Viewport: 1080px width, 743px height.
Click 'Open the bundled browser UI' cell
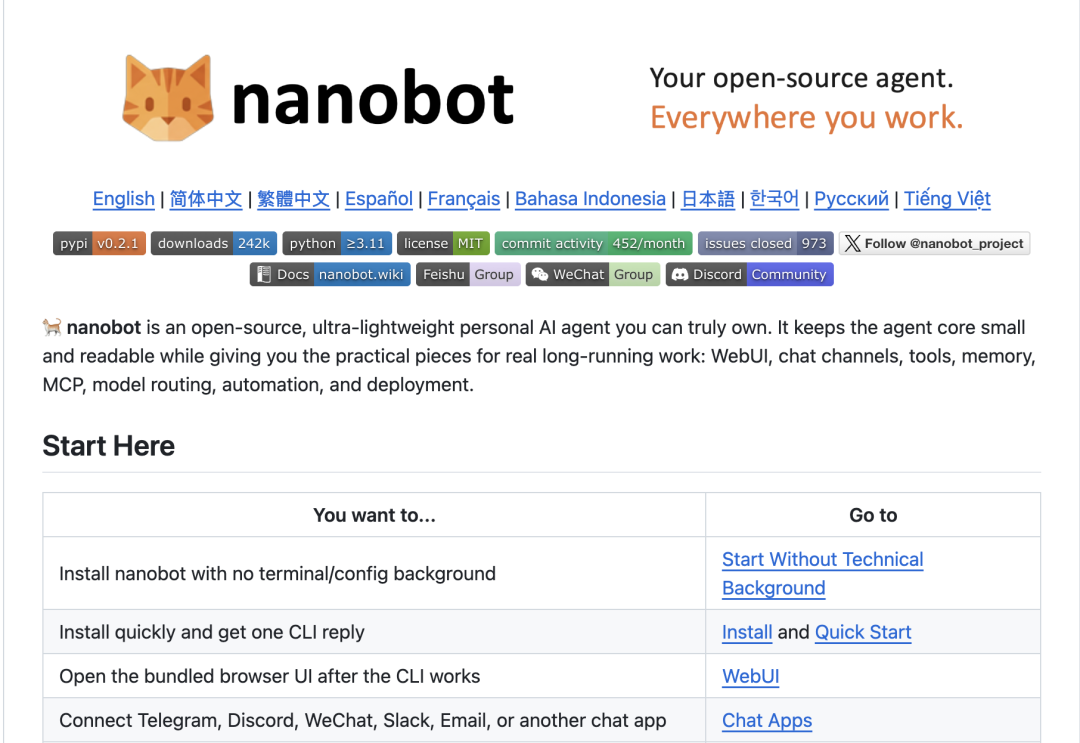click(x=374, y=676)
